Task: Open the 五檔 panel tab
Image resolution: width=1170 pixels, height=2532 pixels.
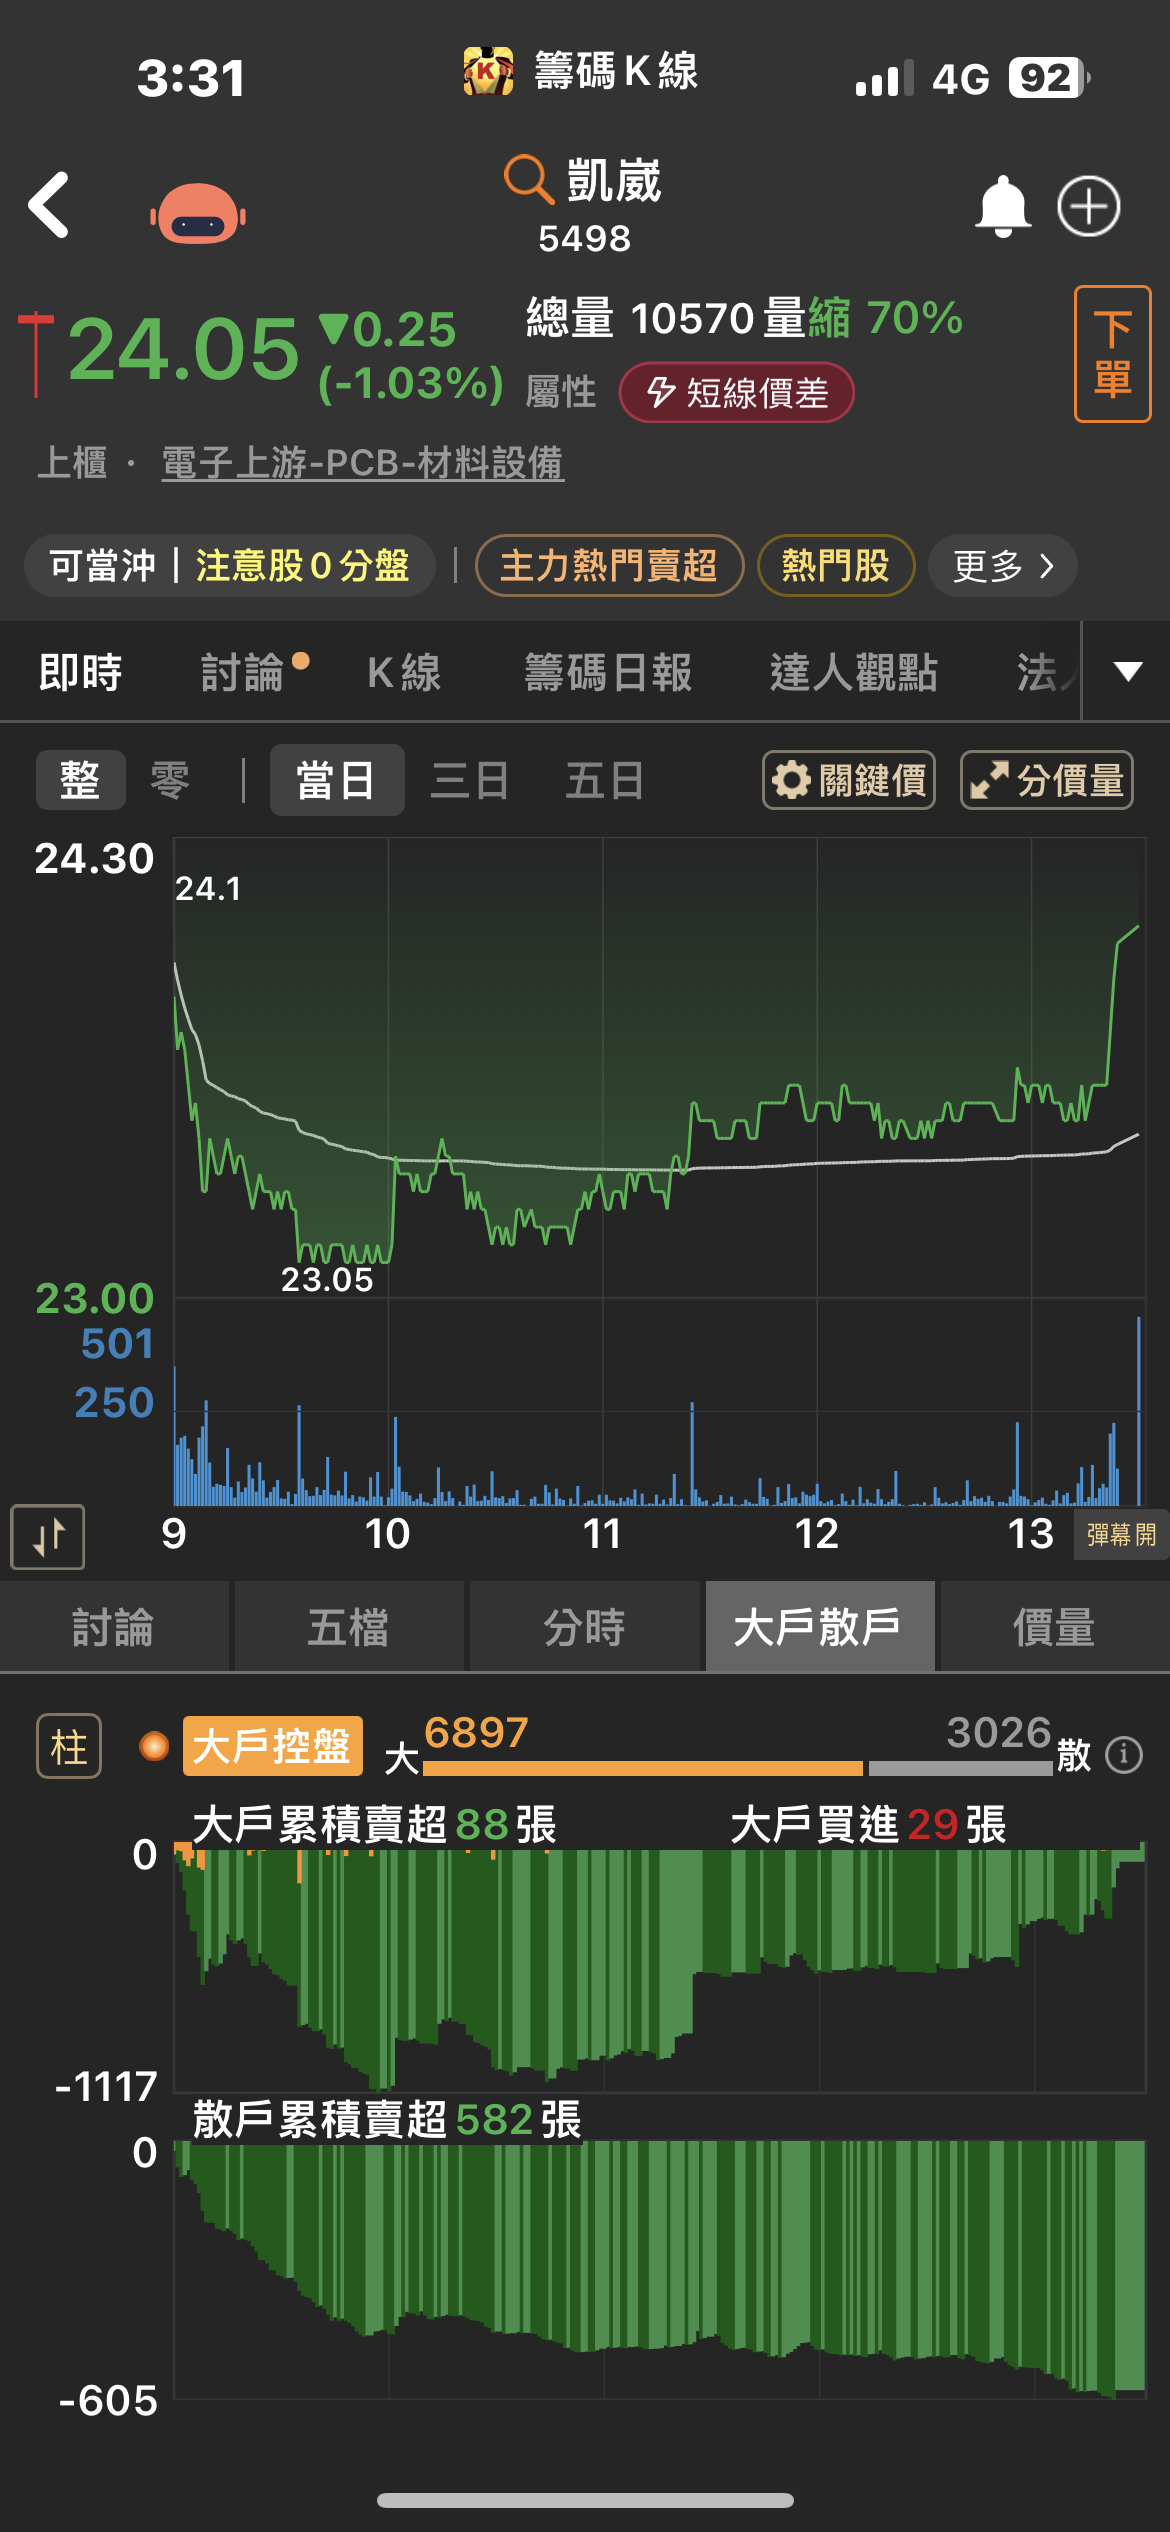Action: tap(348, 1626)
